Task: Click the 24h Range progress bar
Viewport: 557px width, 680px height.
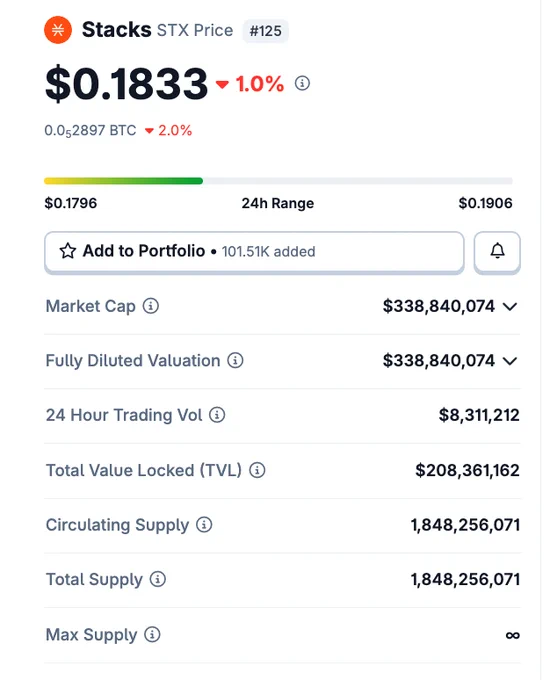Action: [278, 181]
